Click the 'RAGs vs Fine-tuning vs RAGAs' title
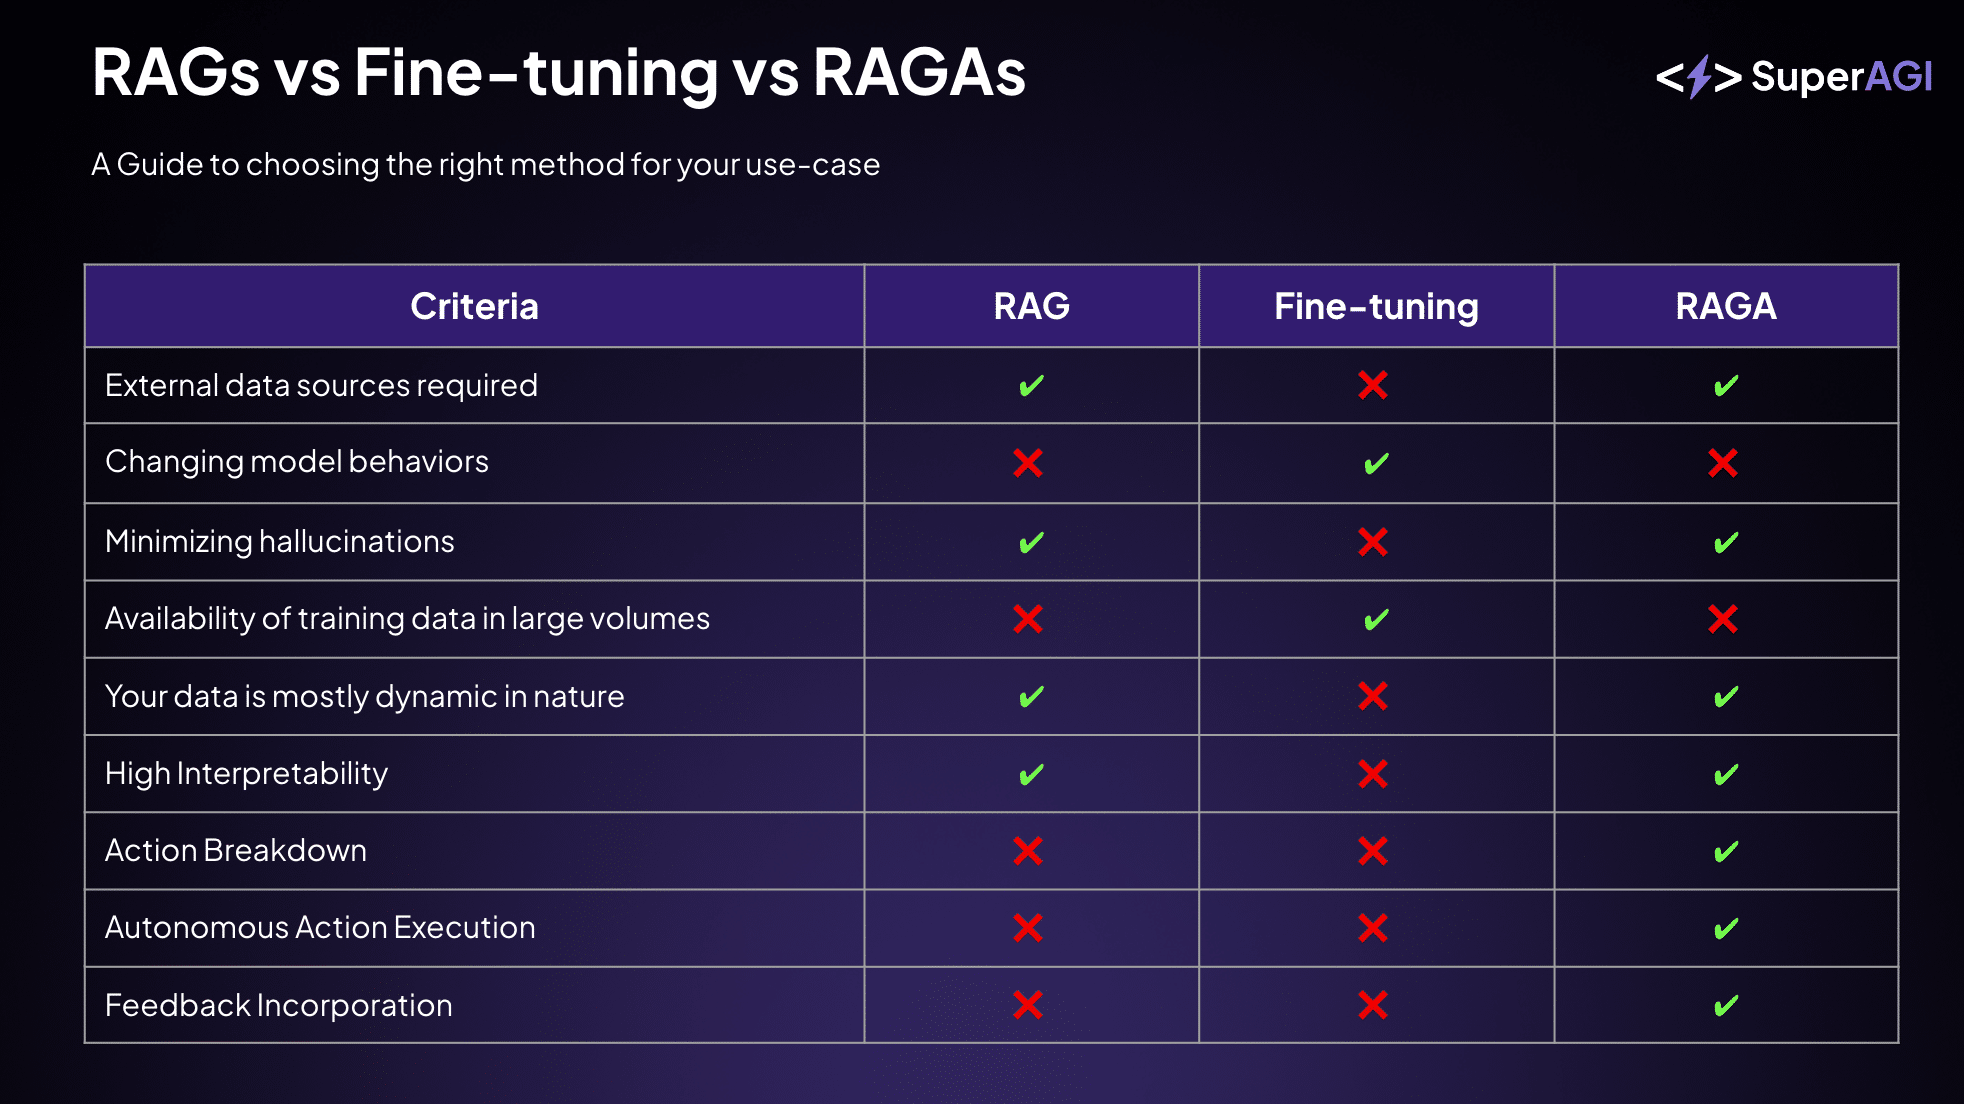1964x1104 pixels. pos(558,72)
